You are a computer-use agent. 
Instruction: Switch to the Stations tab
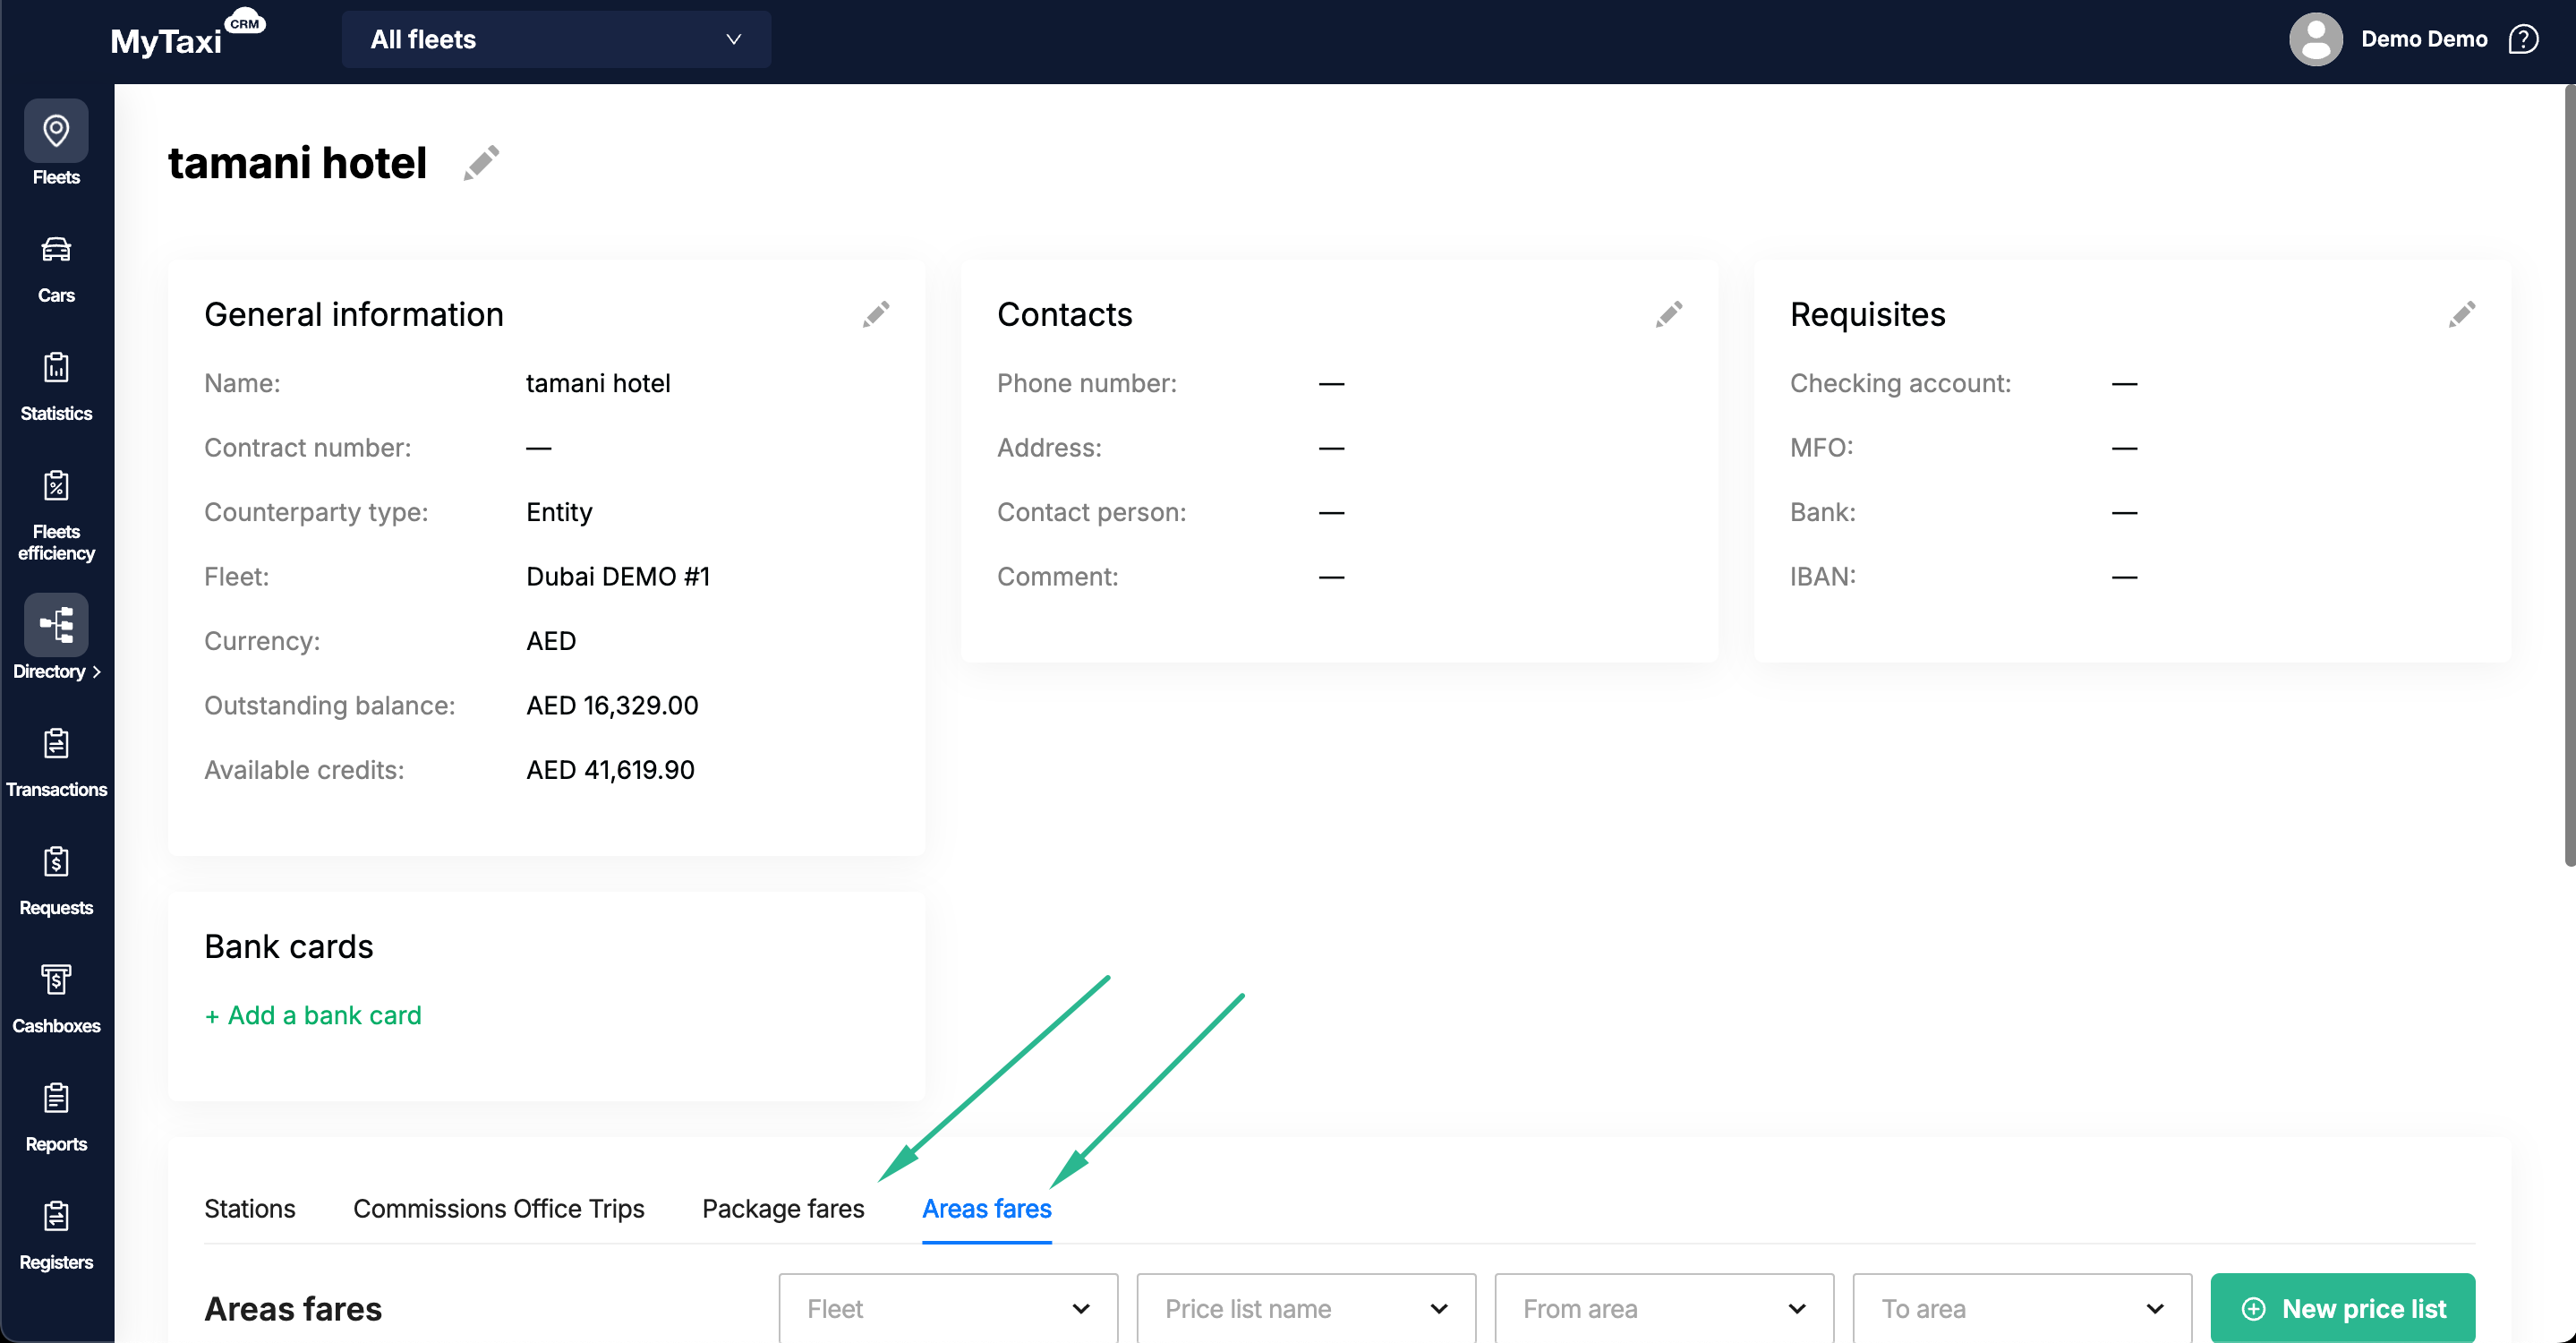click(x=249, y=1208)
